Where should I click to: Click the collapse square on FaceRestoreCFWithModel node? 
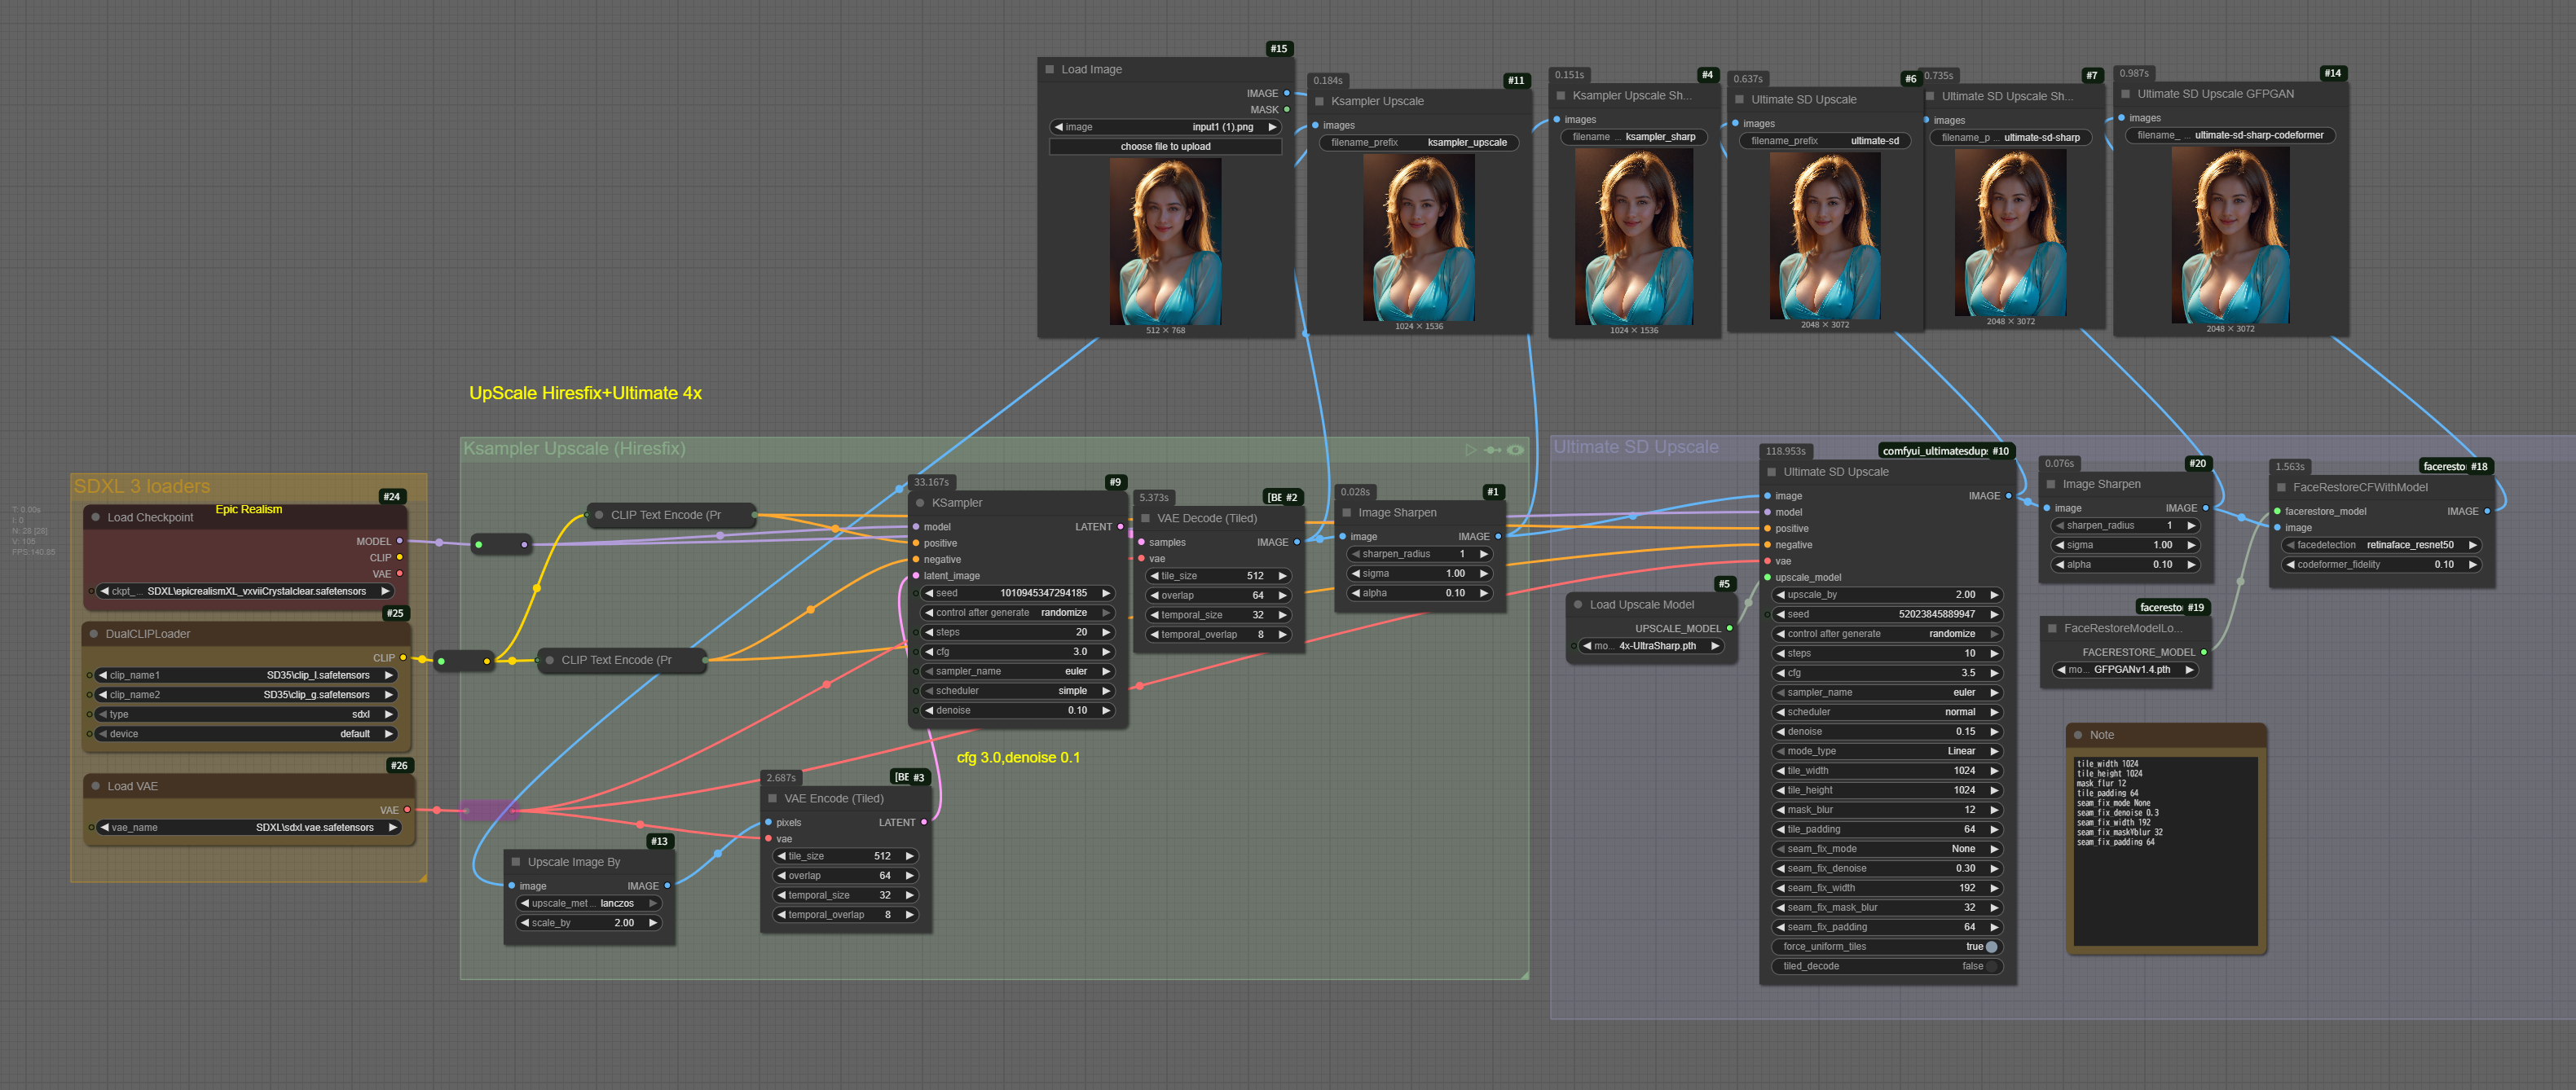click(2281, 487)
